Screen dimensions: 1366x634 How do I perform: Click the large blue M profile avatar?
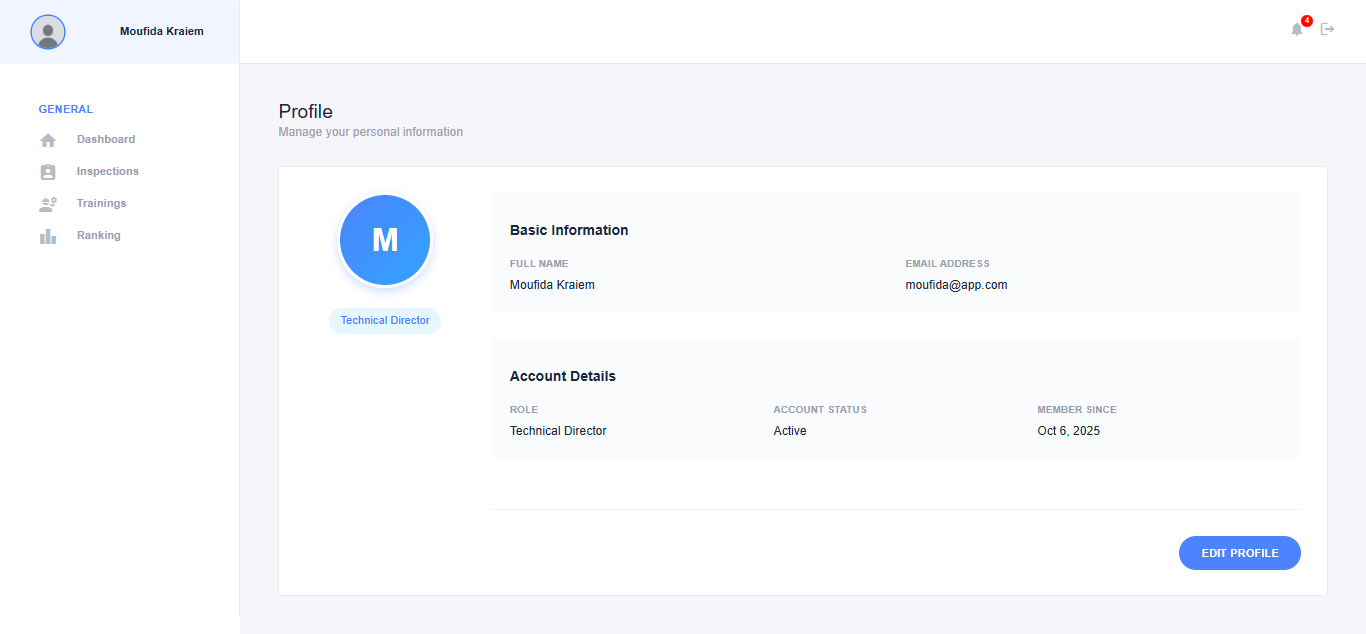[x=385, y=240]
